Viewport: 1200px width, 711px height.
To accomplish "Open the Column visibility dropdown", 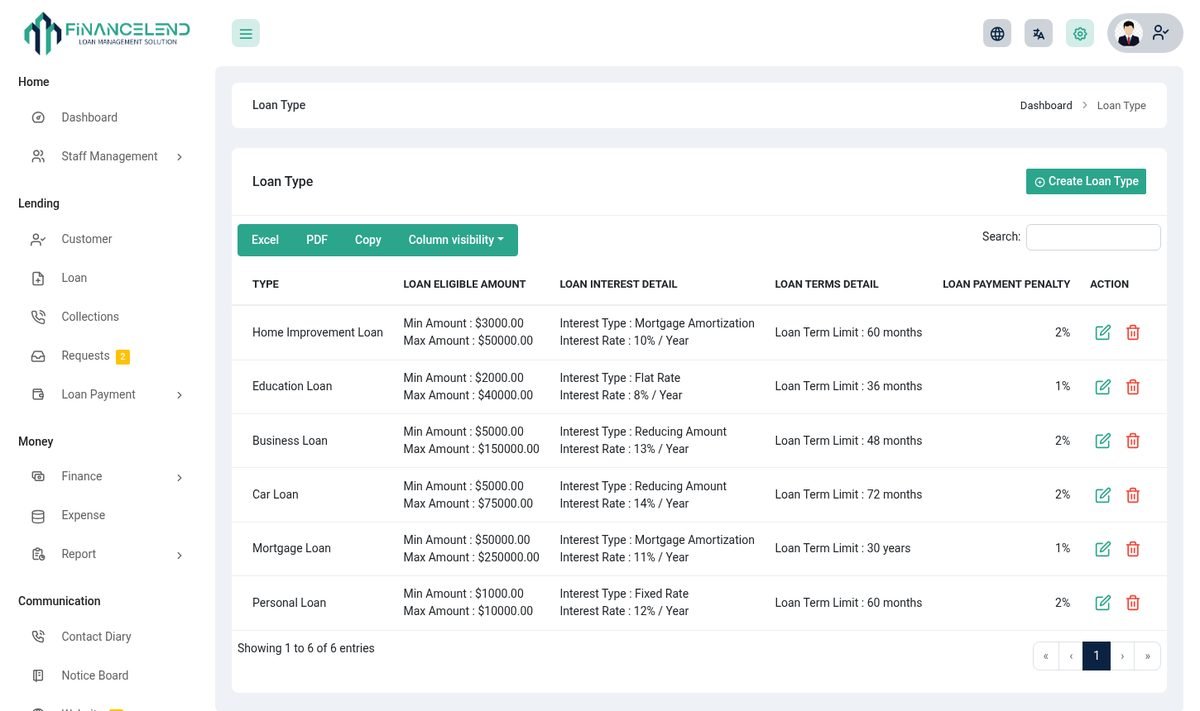I will tap(456, 240).
